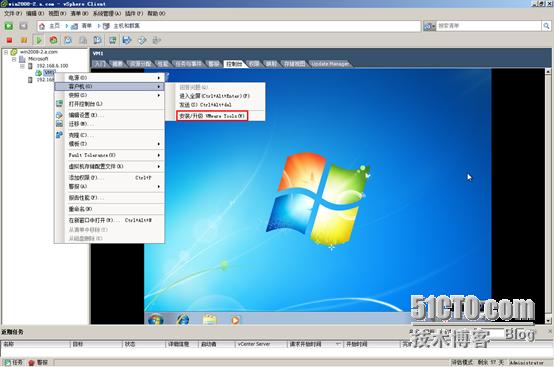This screenshot has width=554, height=367.
Task: Collapse the 192.168.6.100 host node
Action: [22, 66]
